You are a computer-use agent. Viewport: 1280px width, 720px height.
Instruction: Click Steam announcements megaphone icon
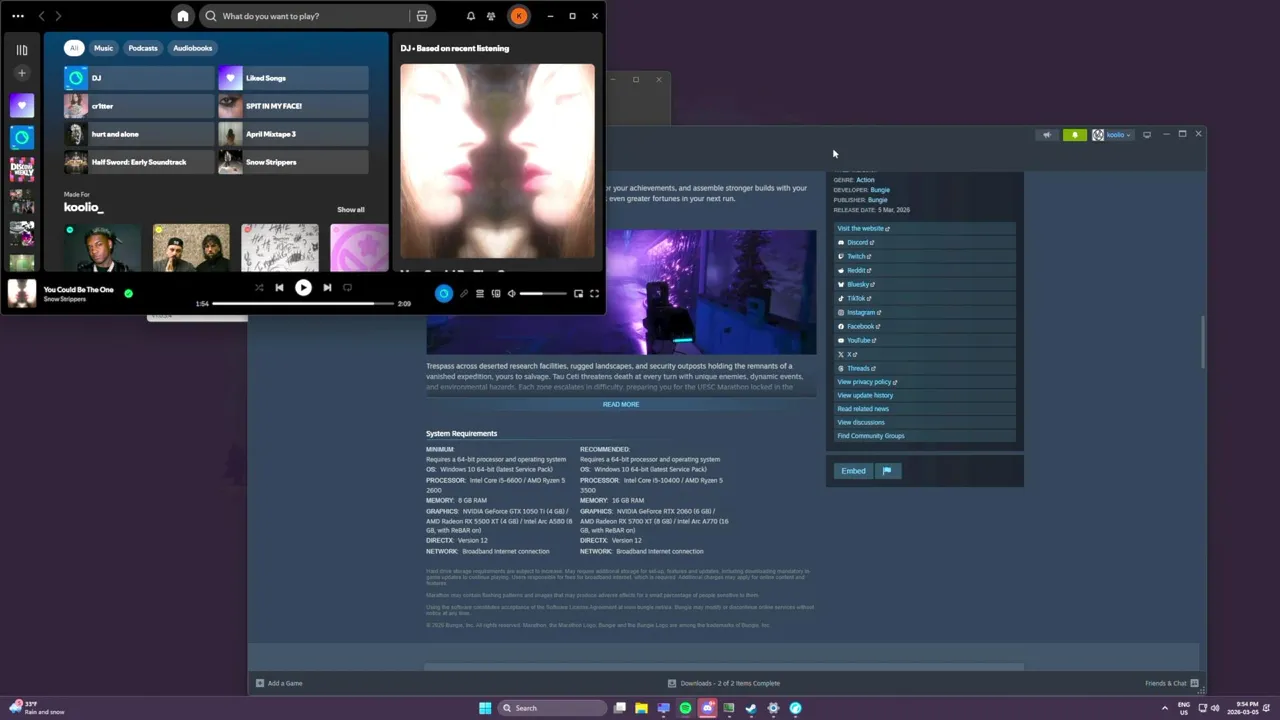1047,135
